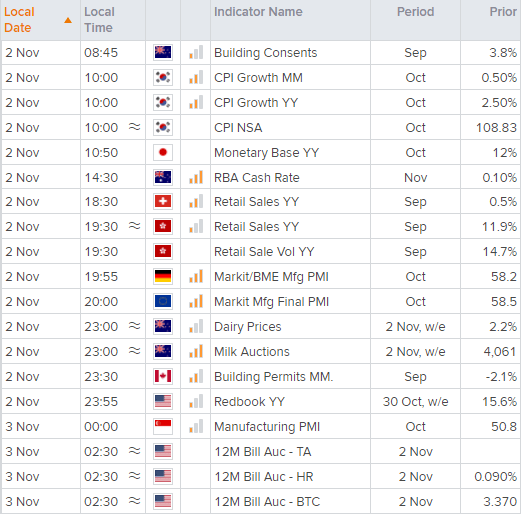Click the German flag beside Markit/BME Mfg PMI

click(x=163, y=276)
